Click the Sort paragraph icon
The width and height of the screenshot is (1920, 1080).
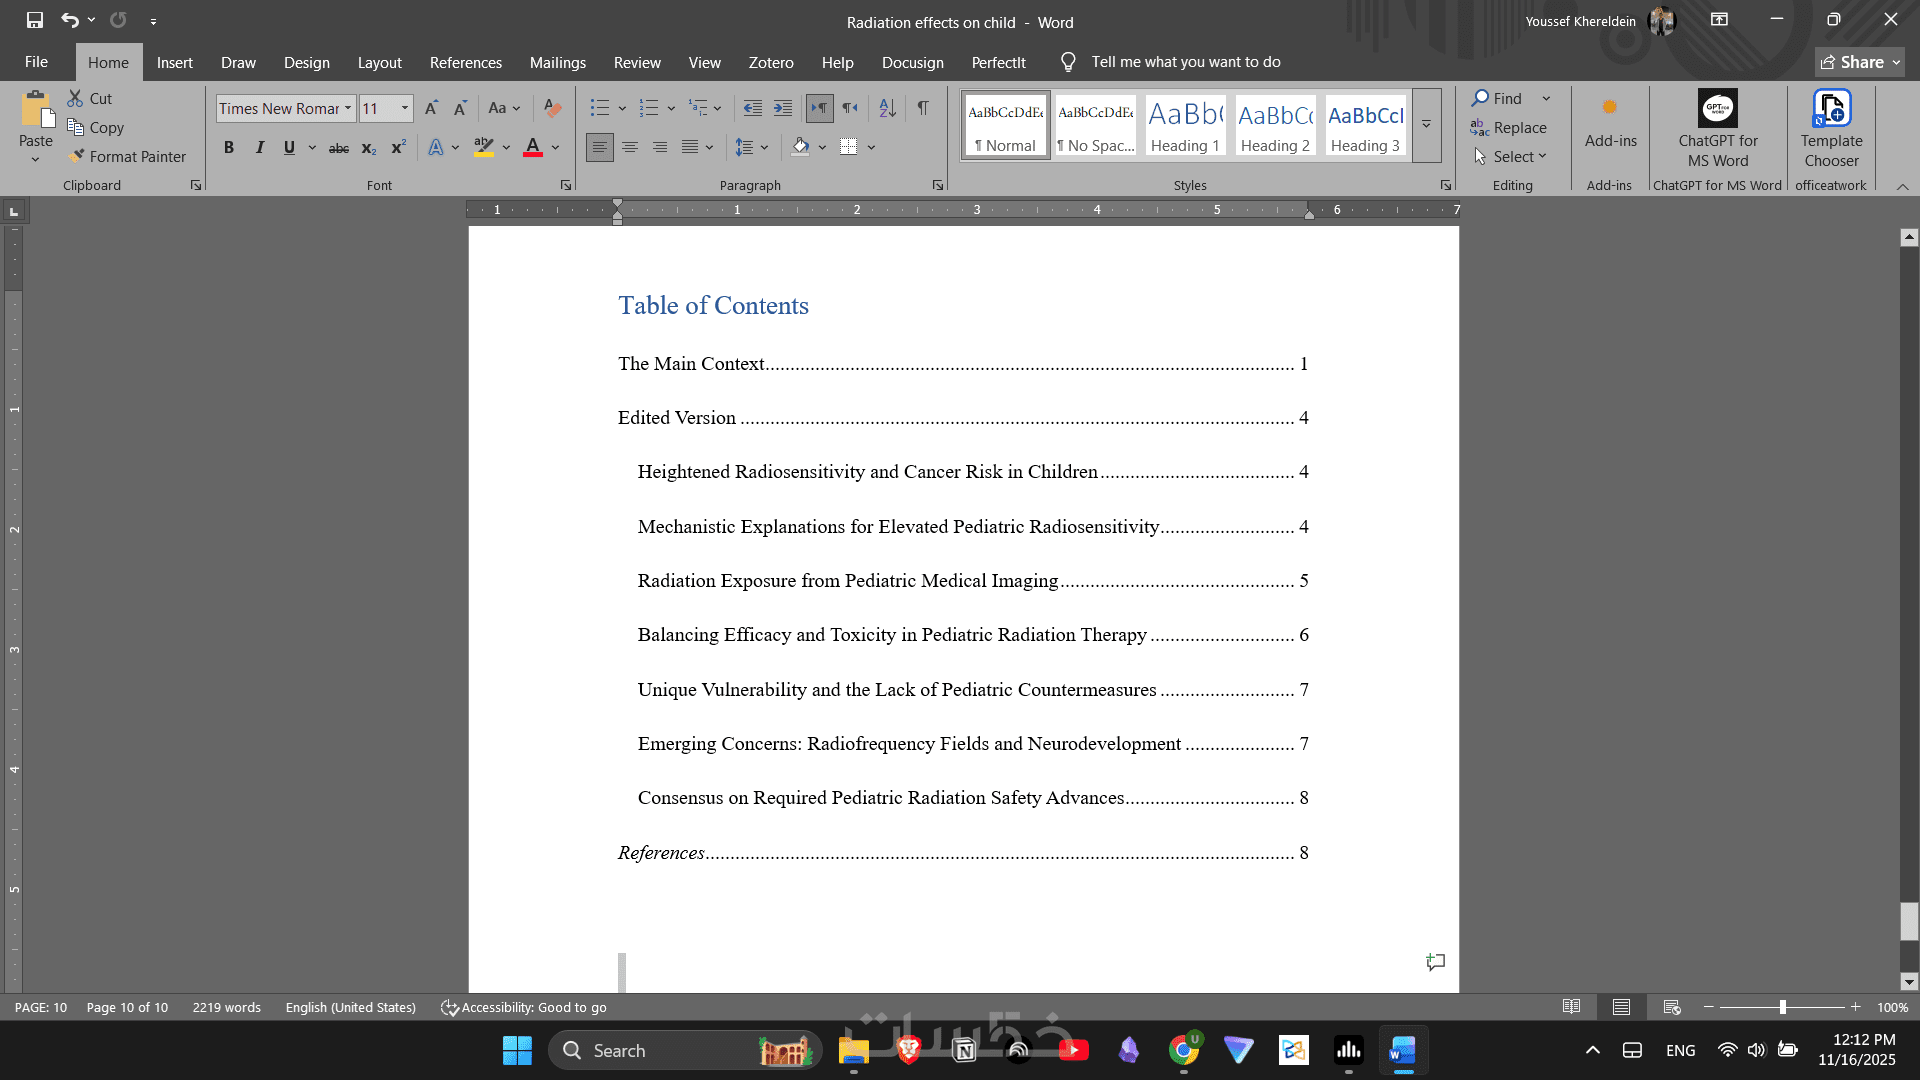tap(887, 108)
